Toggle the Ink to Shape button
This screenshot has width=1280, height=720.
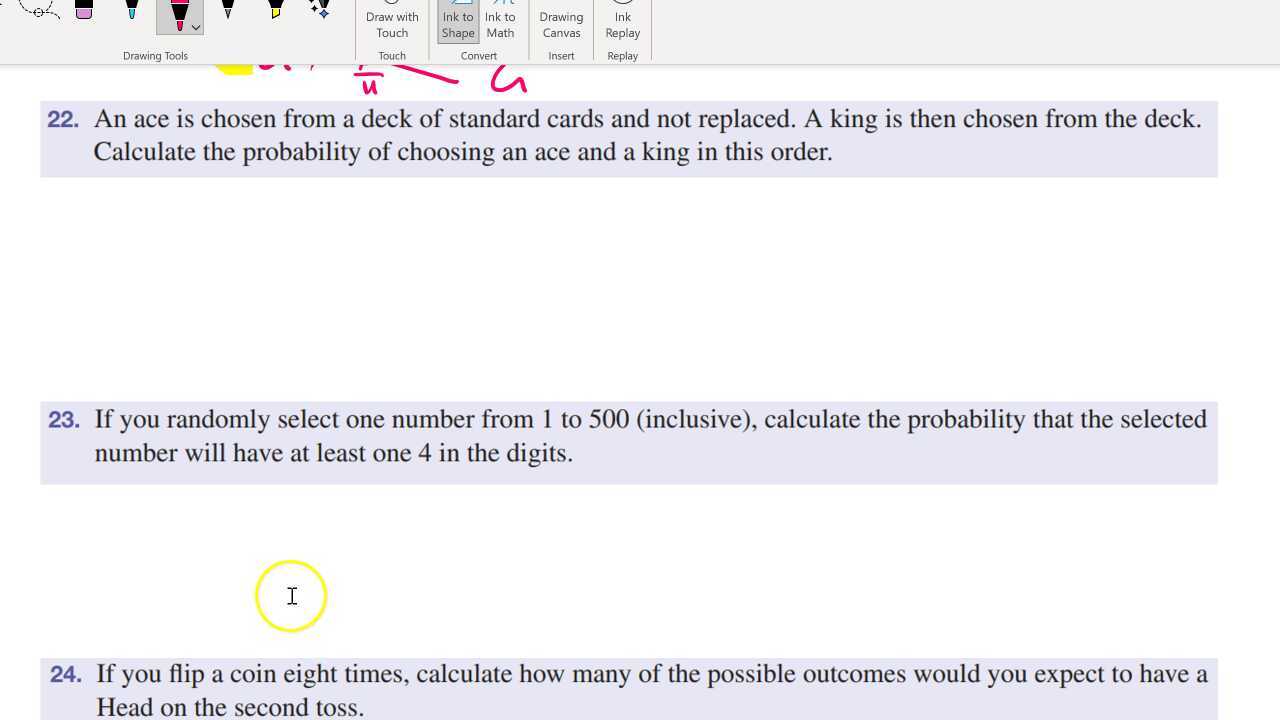458,21
